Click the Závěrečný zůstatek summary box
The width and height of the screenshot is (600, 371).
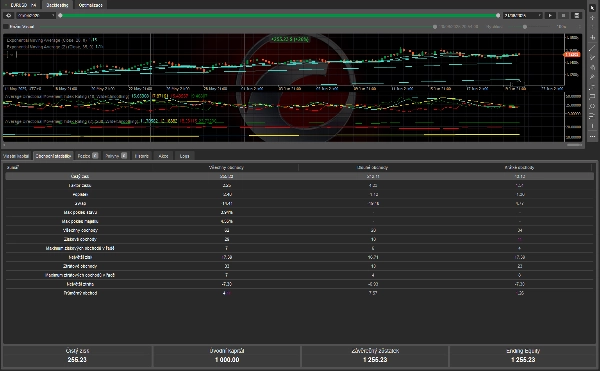[375, 356]
